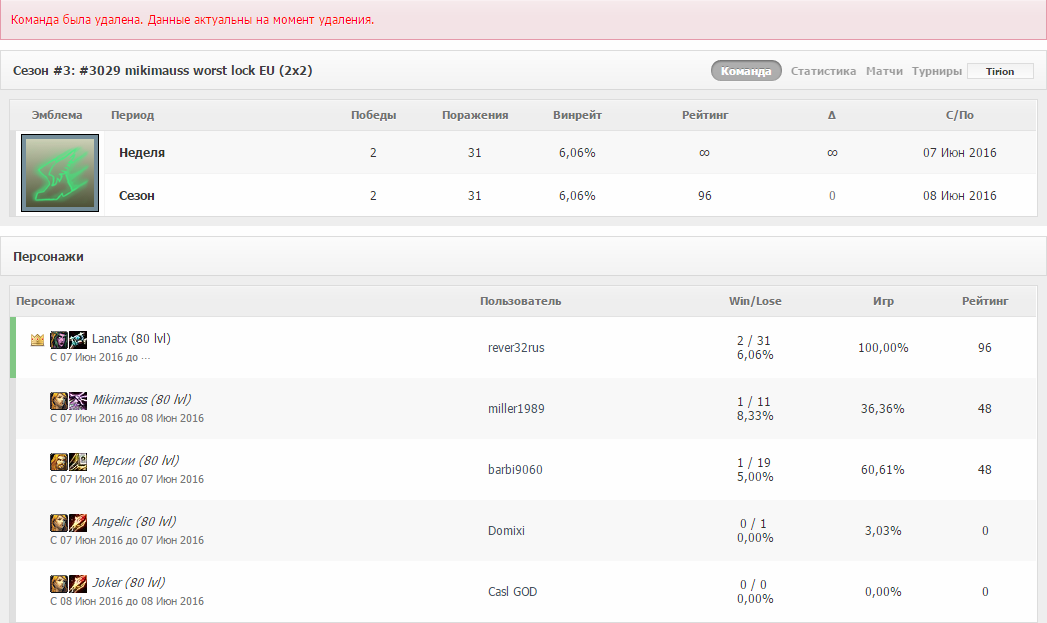Click the Победы column header
The image size is (1047, 623).
(x=373, y=115)
